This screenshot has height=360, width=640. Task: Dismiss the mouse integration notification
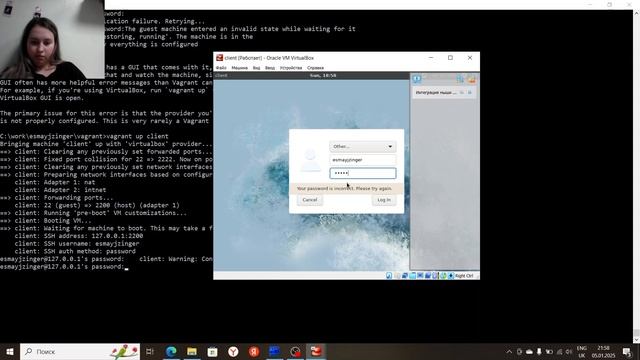[x=470, y=93]
